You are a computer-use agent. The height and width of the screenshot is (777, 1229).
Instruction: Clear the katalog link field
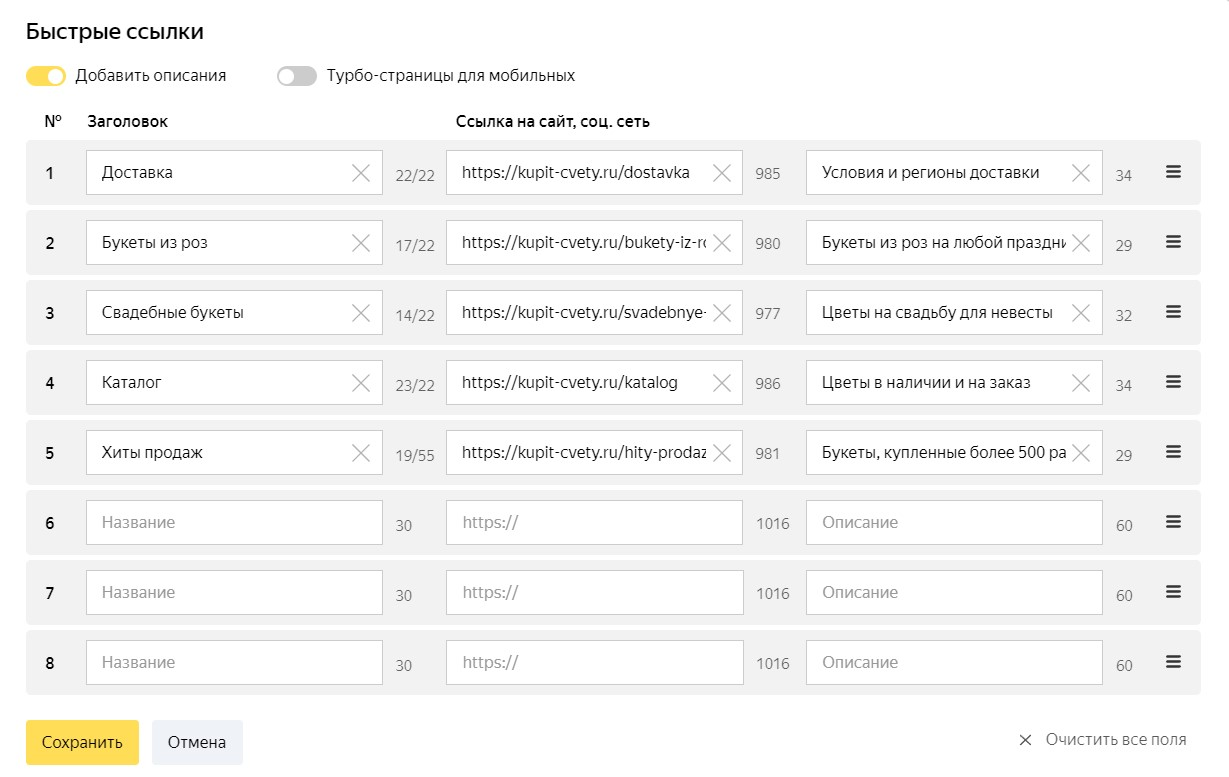(721, 383)
